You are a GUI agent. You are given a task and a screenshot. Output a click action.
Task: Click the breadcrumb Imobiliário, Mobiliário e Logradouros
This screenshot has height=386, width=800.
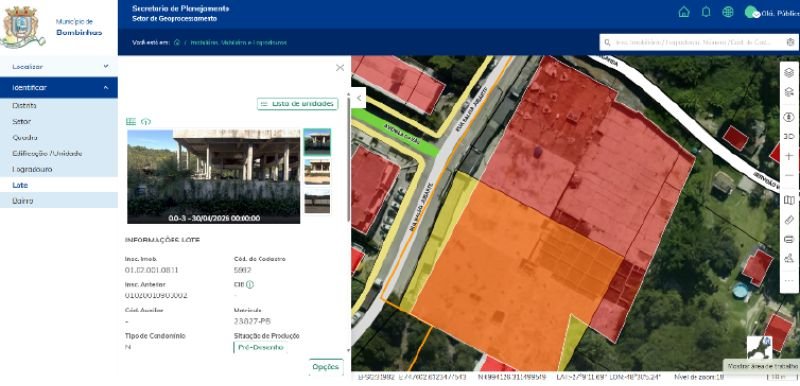pos(239,43)
